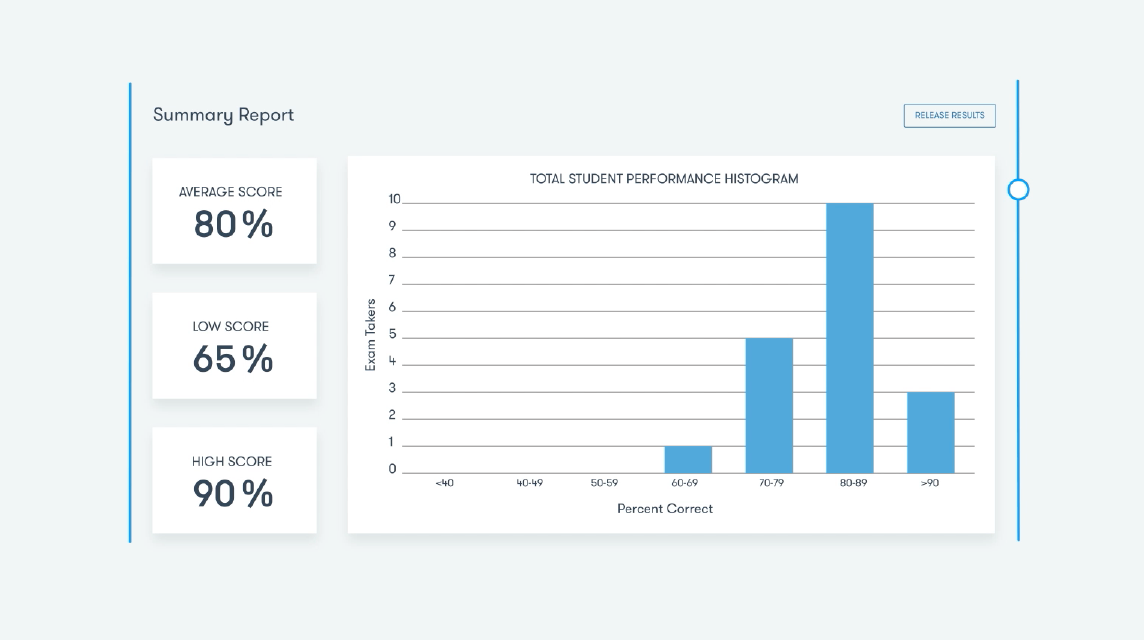Click the 70-79 histogram bar

(769, 405)
